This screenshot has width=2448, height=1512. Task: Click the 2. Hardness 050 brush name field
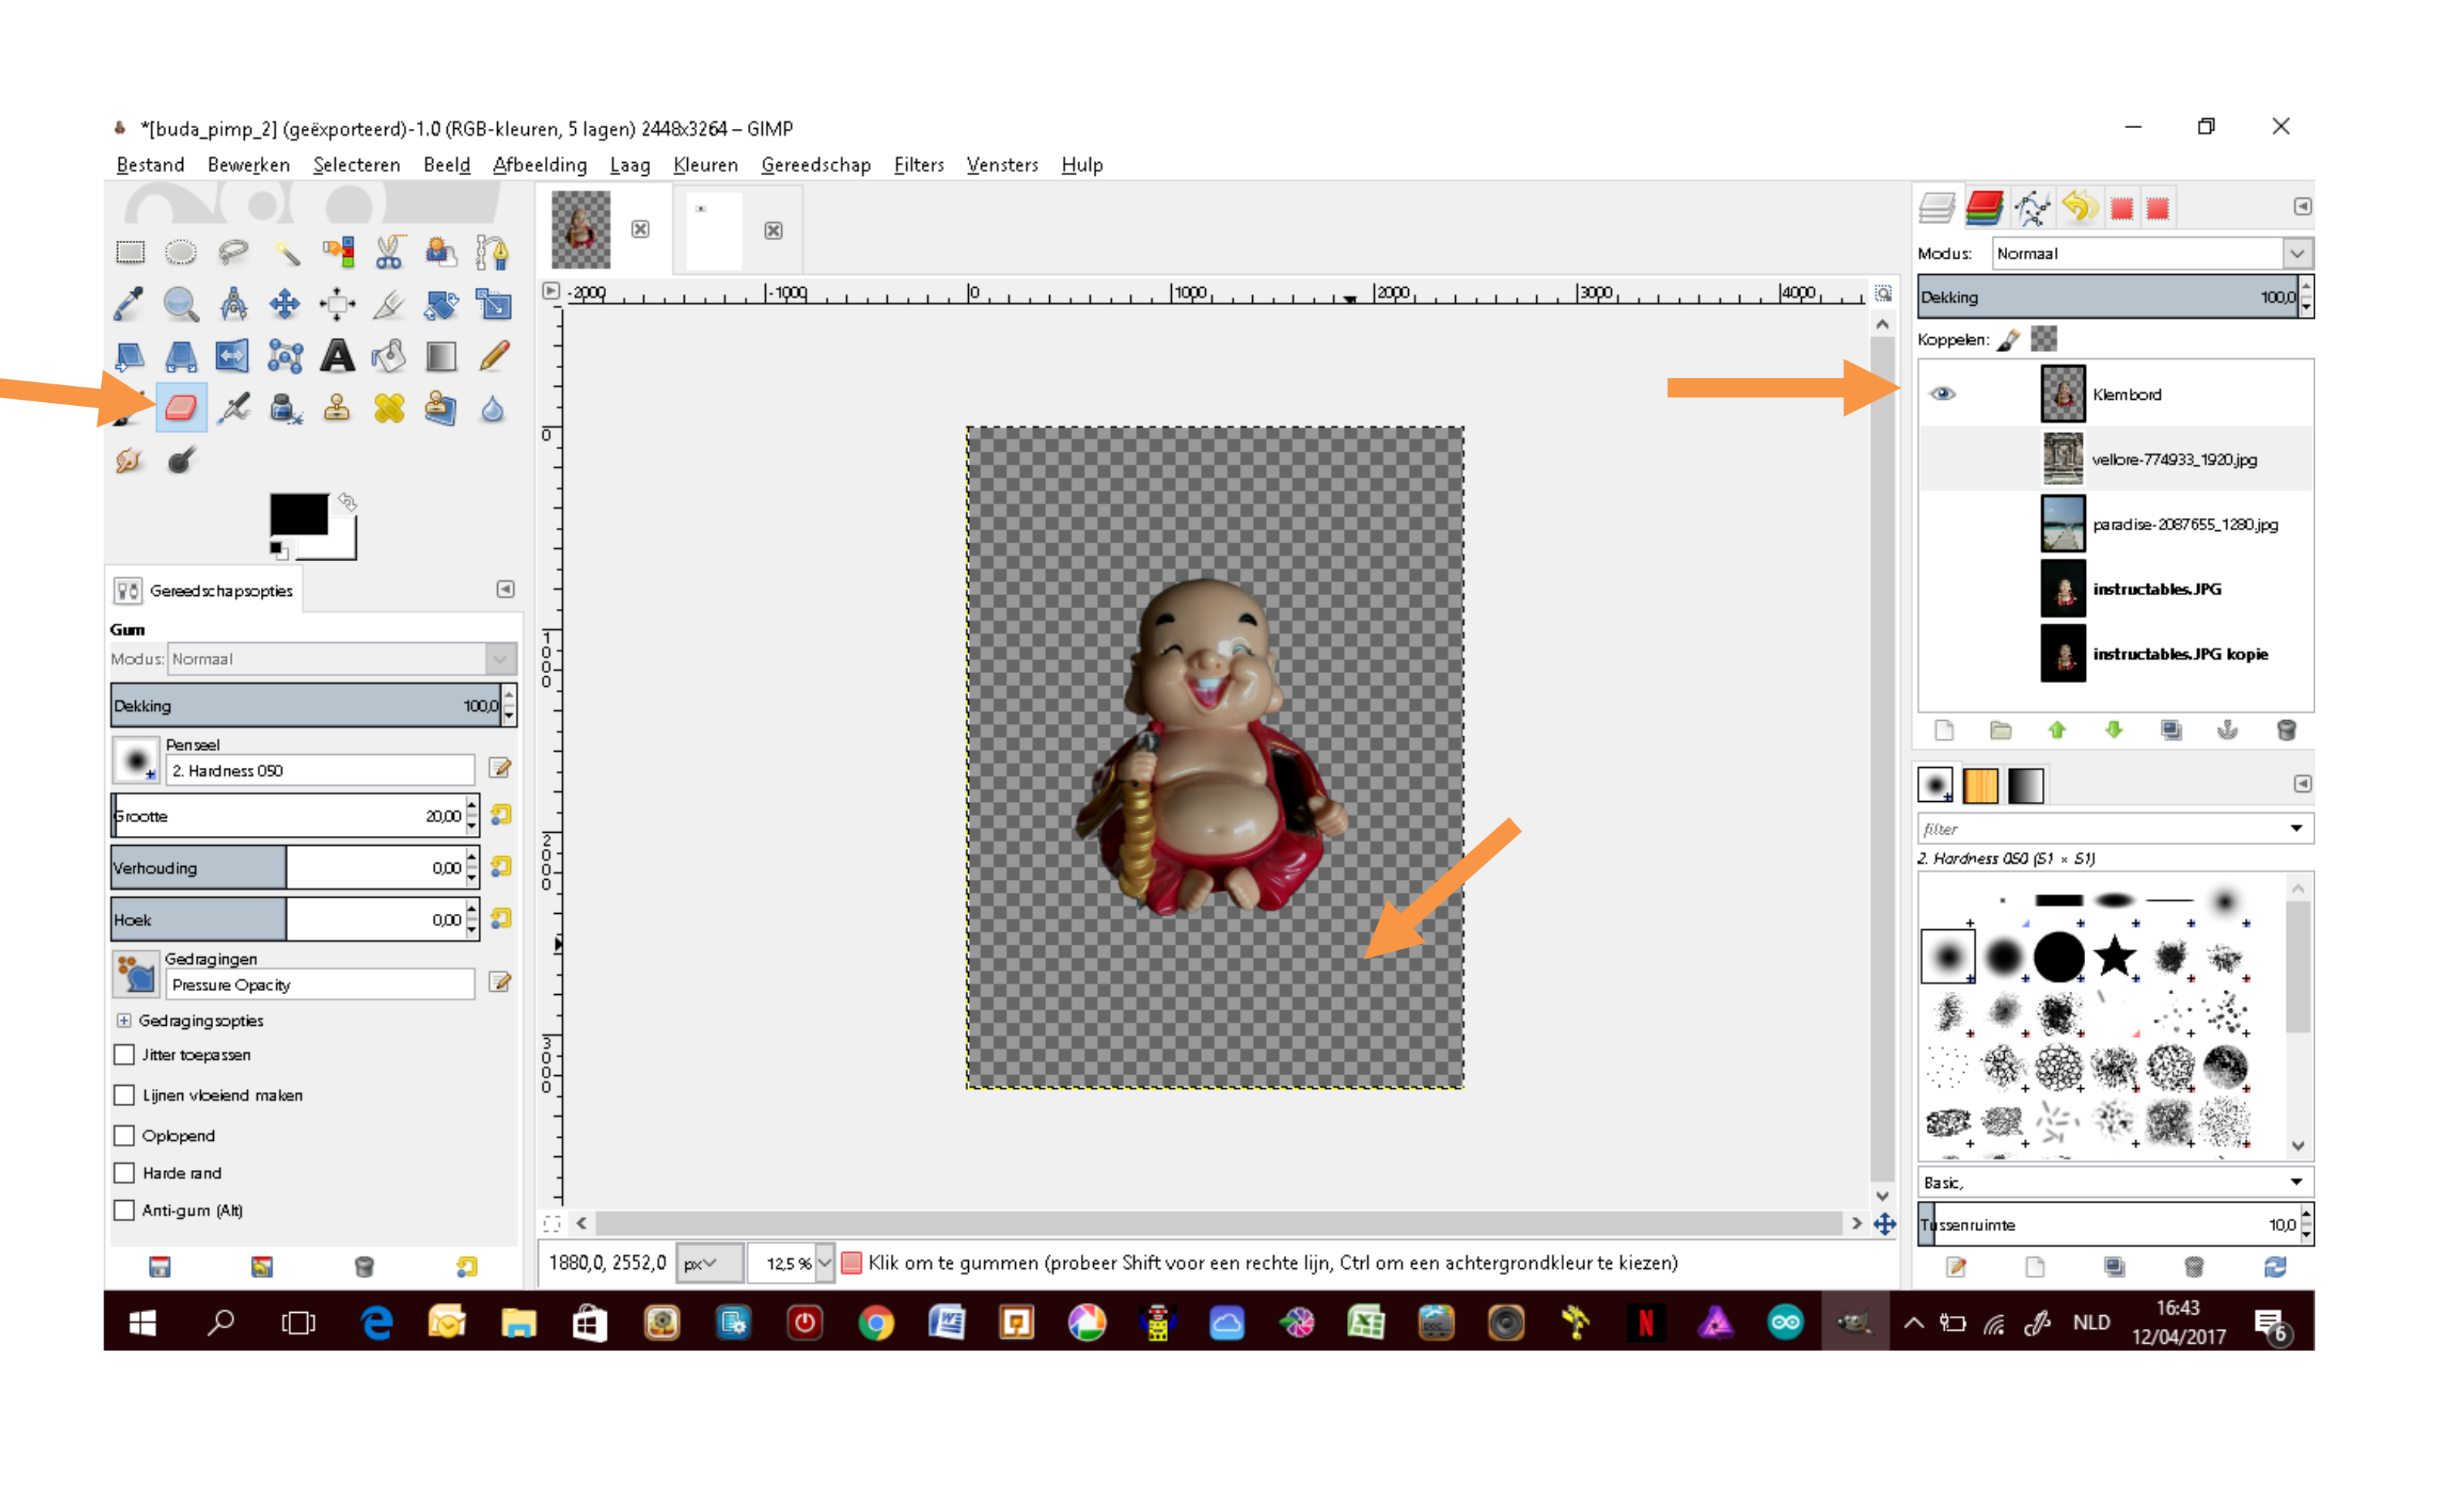coord(320,770)
